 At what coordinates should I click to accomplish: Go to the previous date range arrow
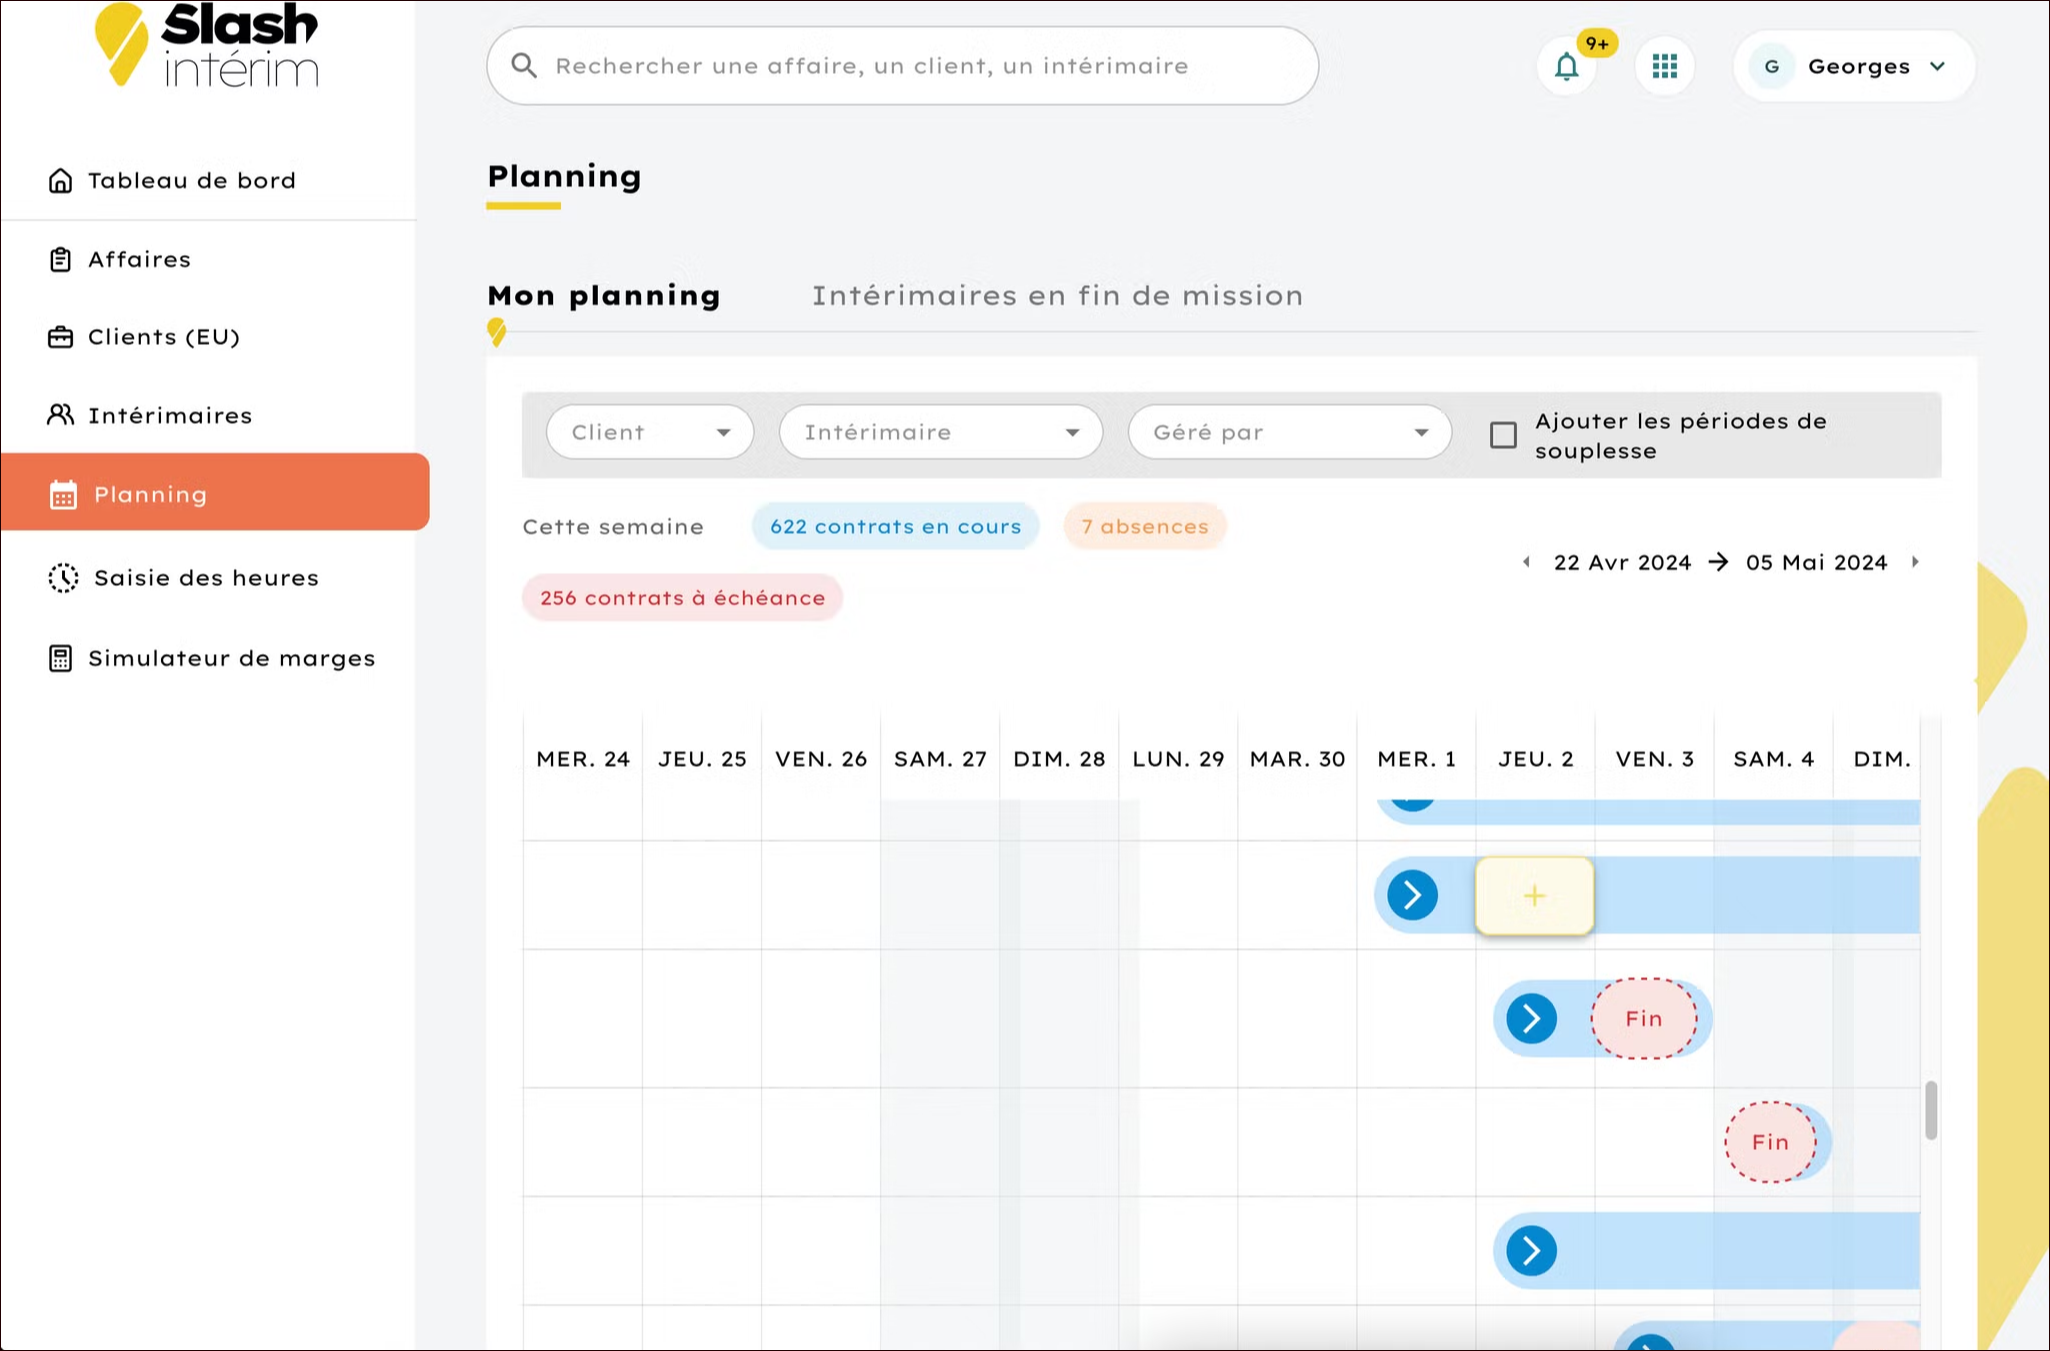(x=1526, y=562)
